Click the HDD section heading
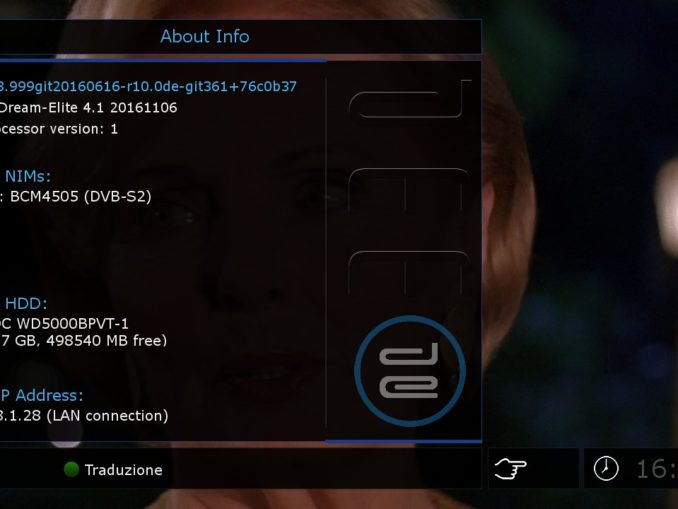Image resolution: width=678 pixels, height=509 pixels. point(26,303)
